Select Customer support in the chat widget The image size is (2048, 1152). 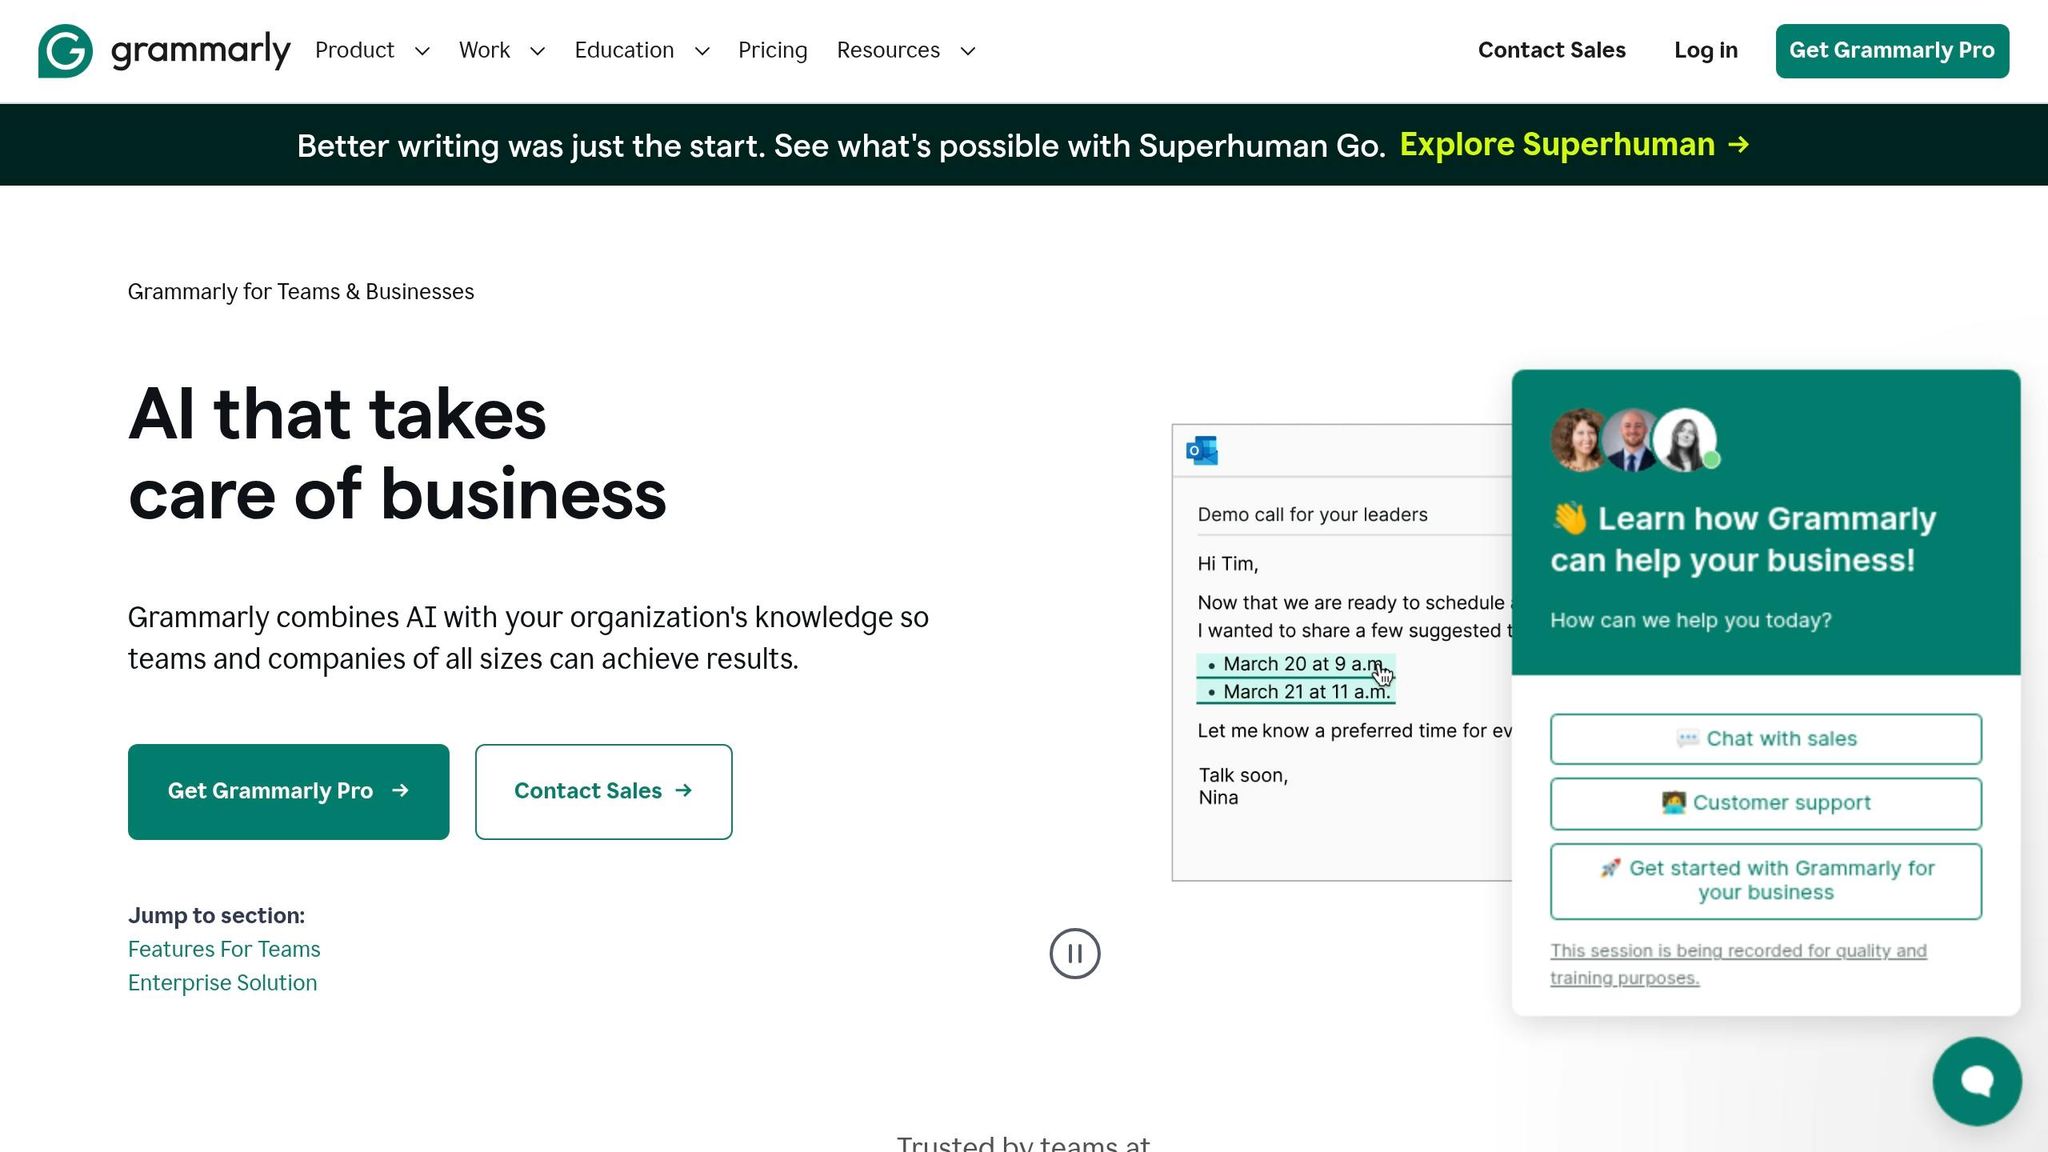pyautogui.click(x=1766, y=803)
